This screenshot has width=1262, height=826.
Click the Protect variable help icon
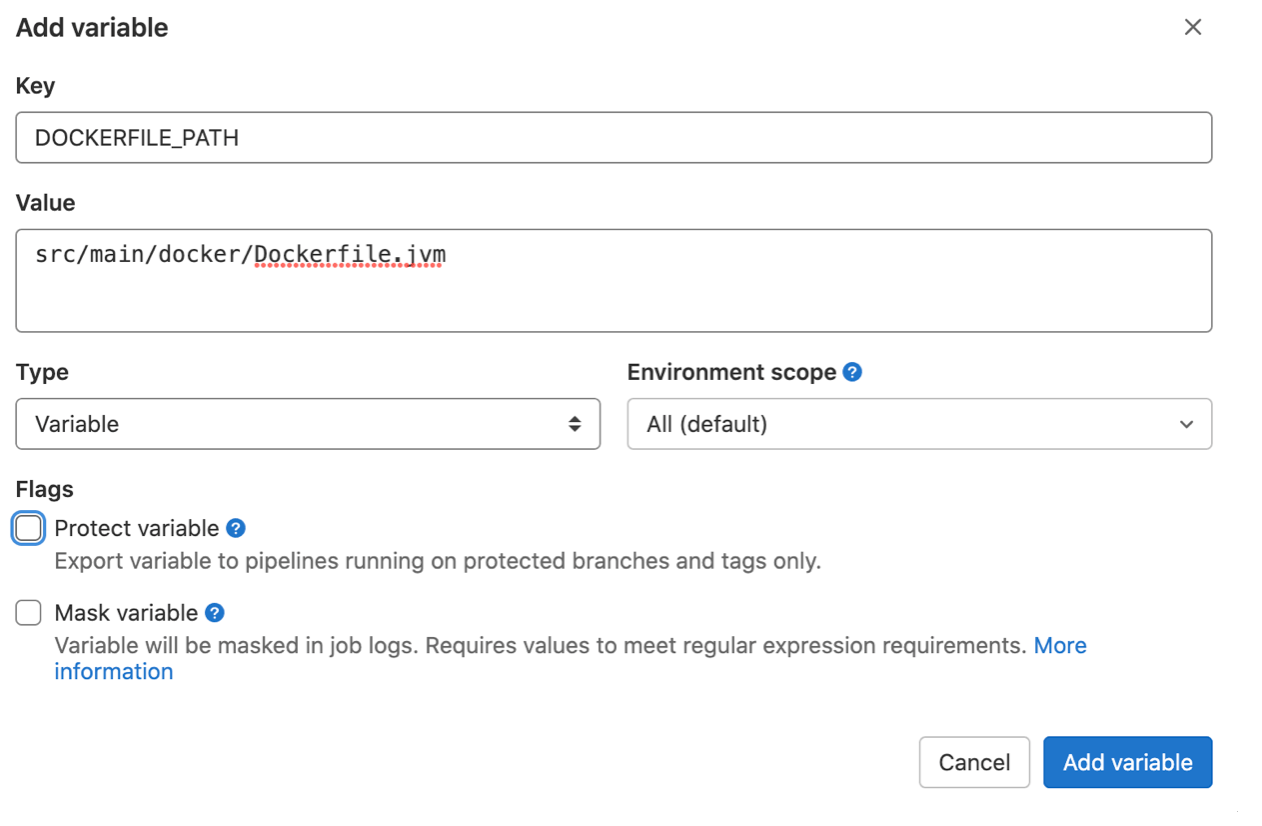(235, 528)
